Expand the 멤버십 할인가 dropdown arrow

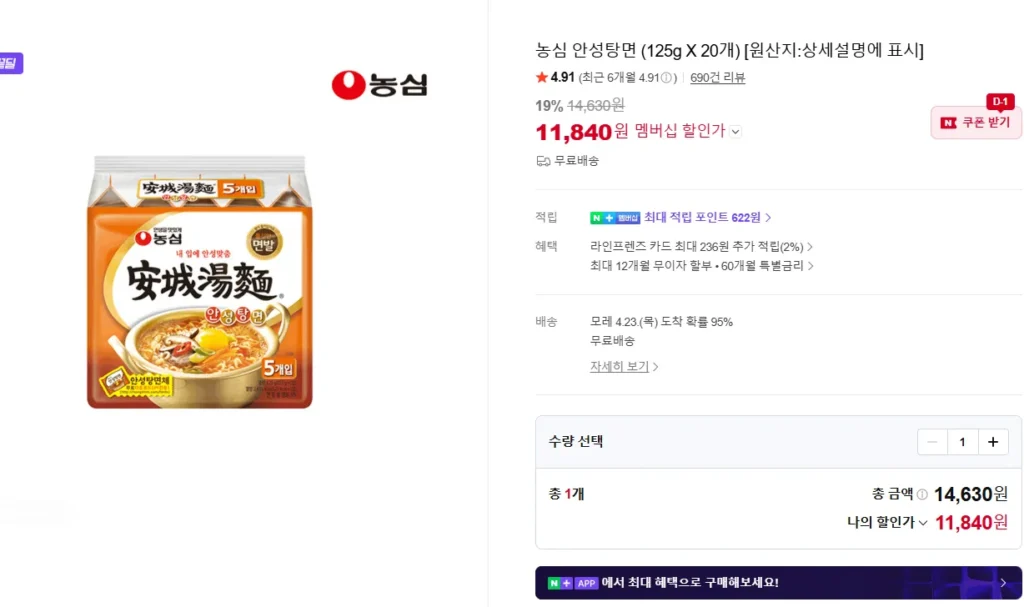click(x=736, y=131)
